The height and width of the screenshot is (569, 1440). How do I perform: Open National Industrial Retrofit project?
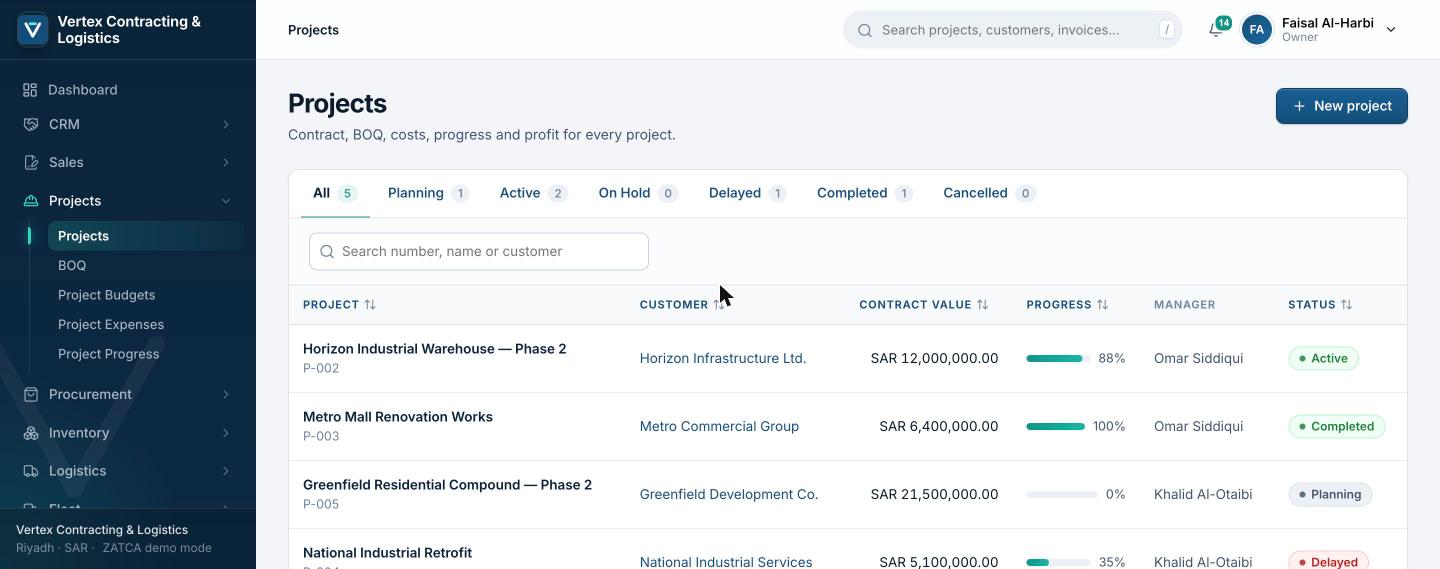[387, 553]
